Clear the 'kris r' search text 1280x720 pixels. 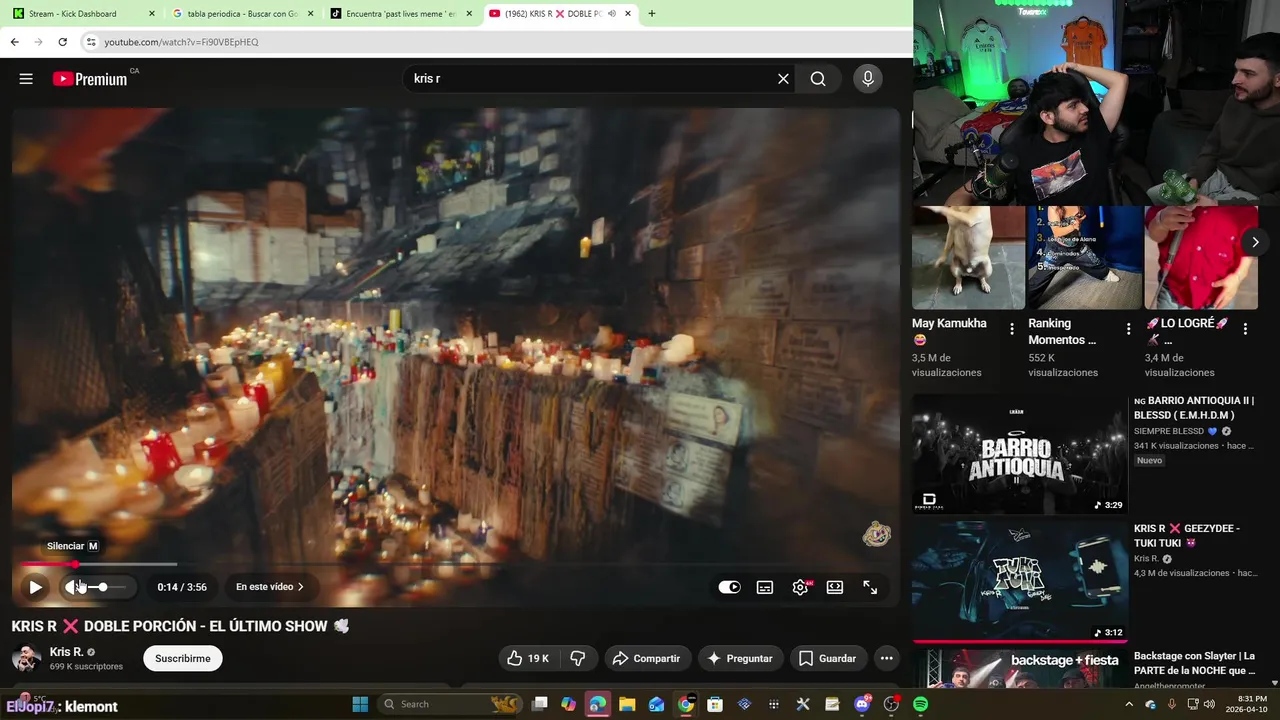[783, 79]
